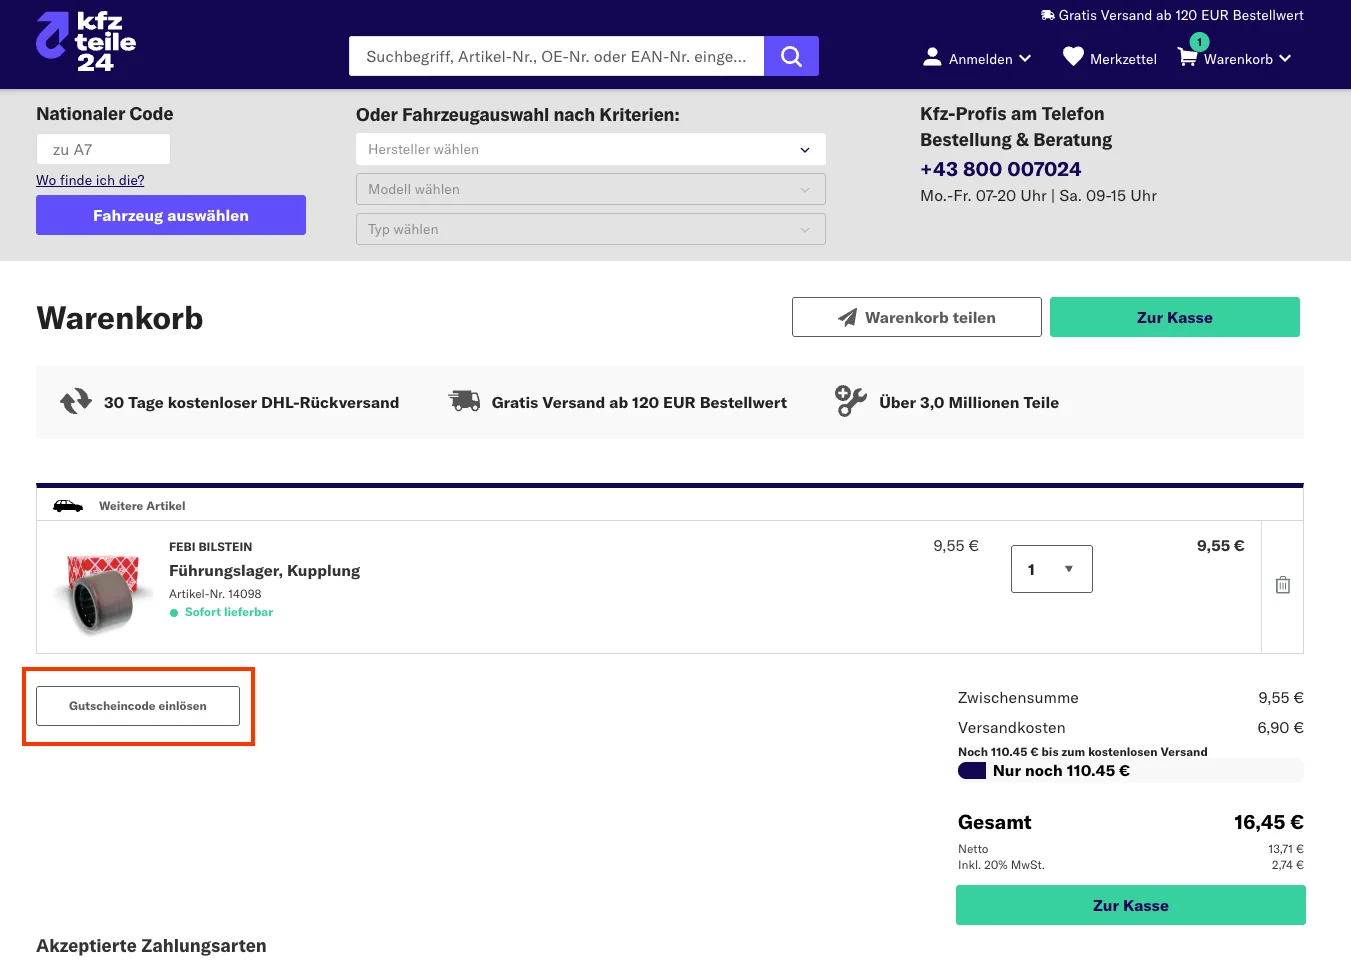The height and width of the screenshot is (963, 1351).
Task: Click phone number +43 800 007024
Action: pyautogui.click(x=1000, y=169)
